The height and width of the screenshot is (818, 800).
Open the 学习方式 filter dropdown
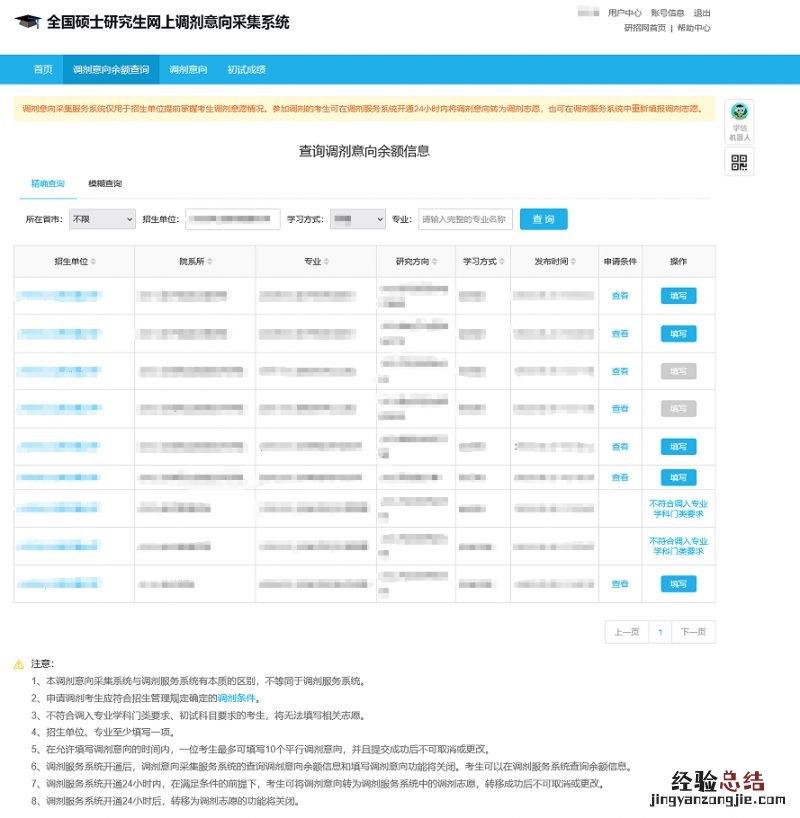pos(357,219)
